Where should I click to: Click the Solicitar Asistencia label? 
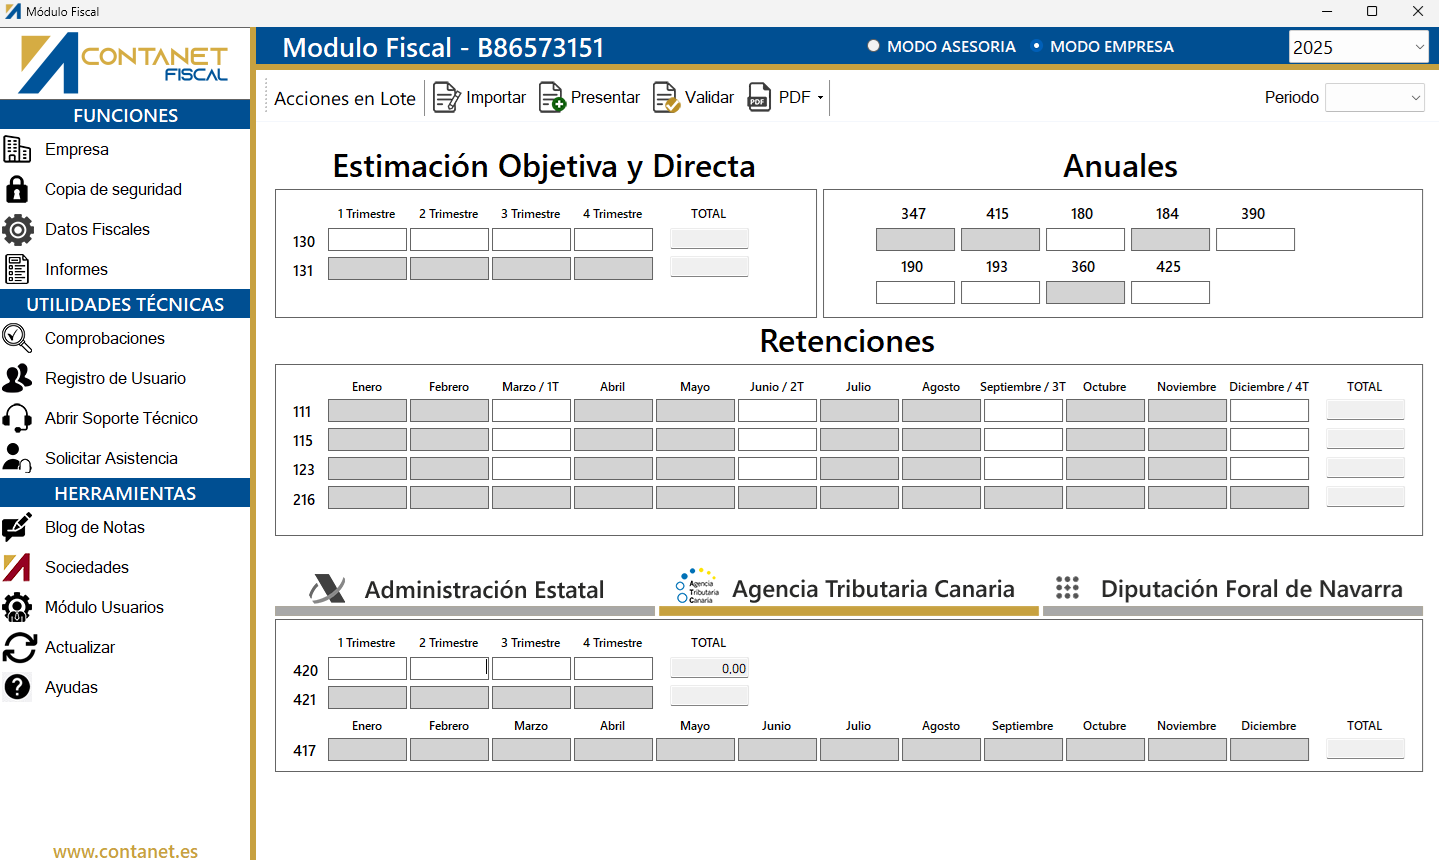[x=111, y=458]
